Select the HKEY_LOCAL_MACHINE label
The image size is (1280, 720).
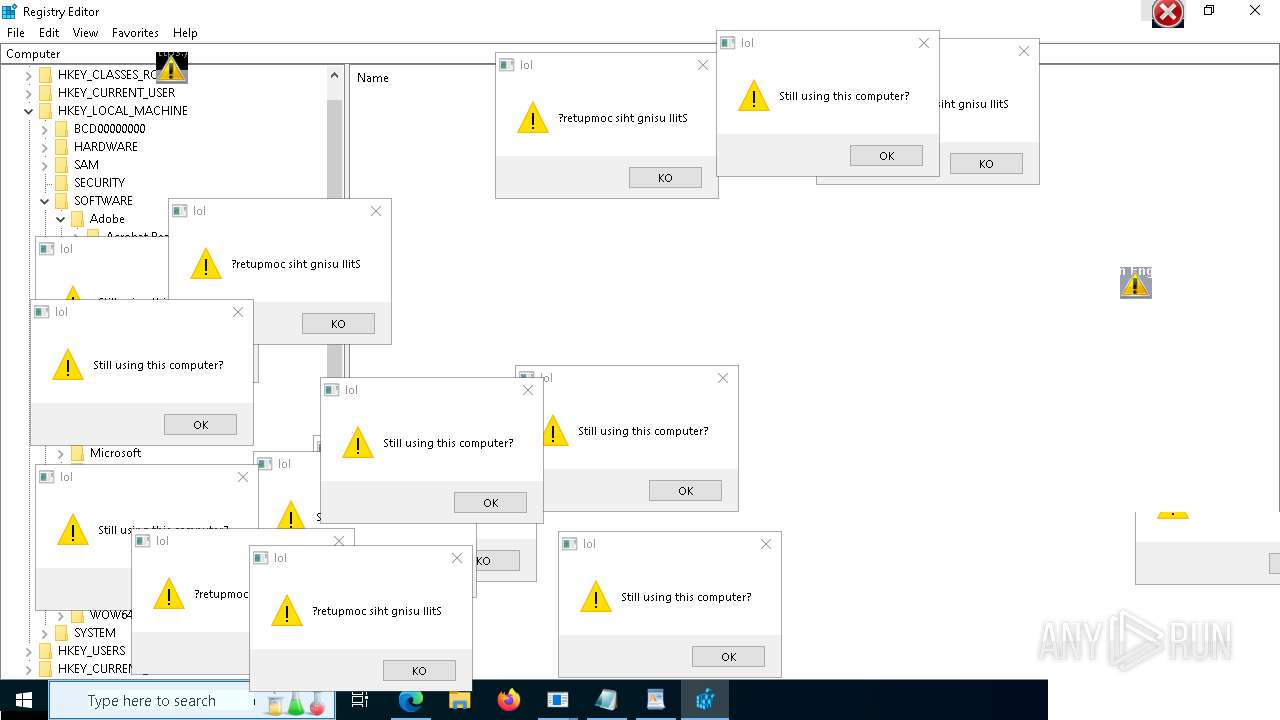122,111
